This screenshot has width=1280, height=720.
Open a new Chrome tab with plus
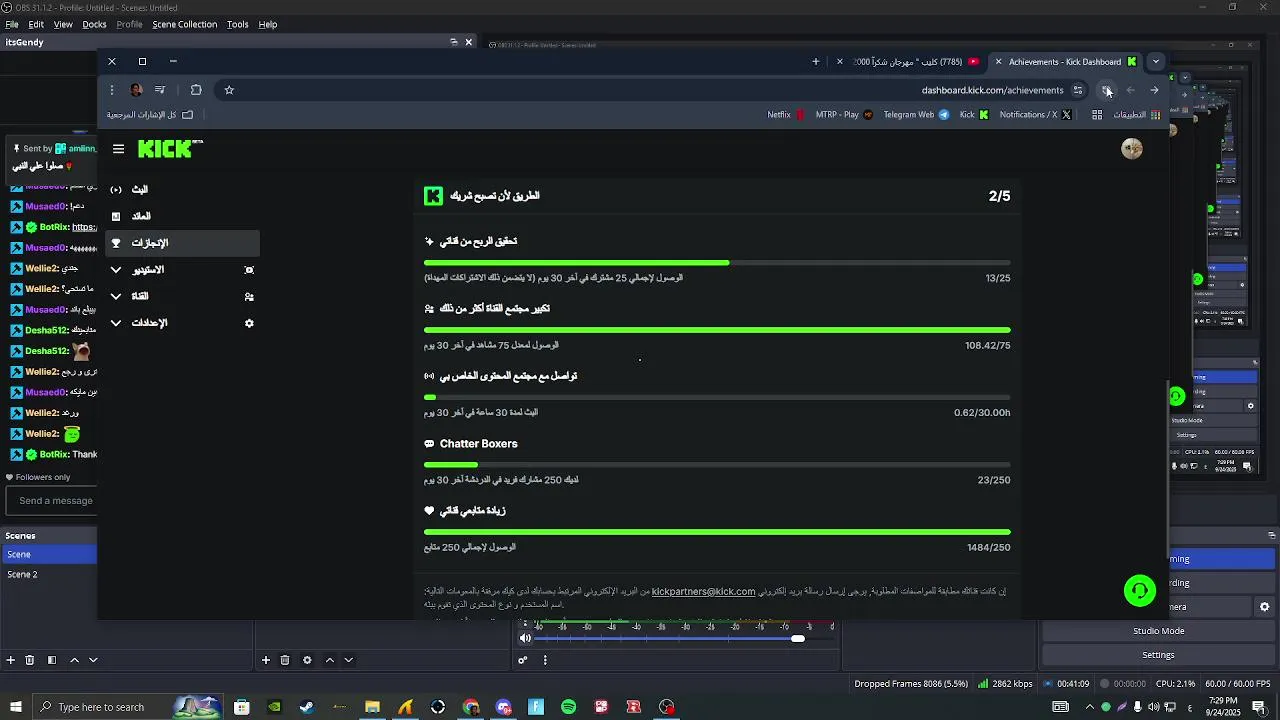point(816,62)
